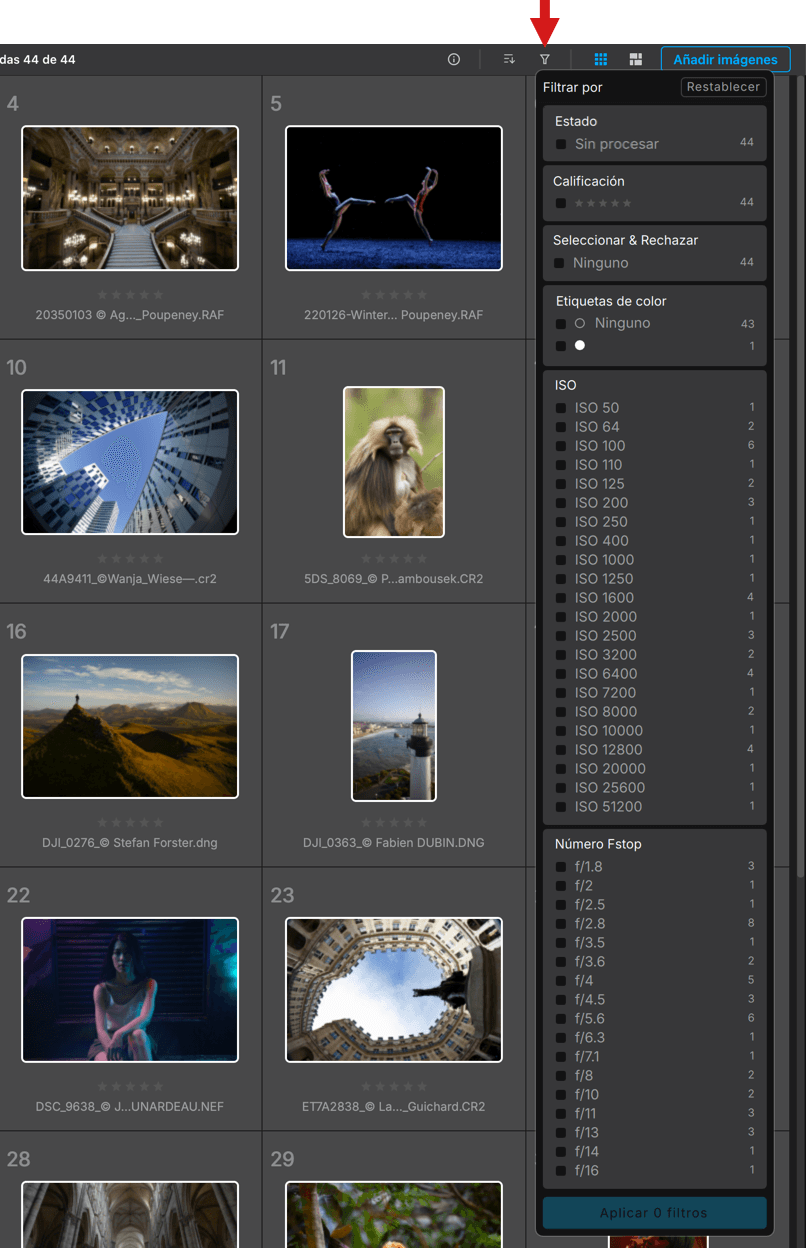Enable the ISO 64 filter
The height and width of the screenshot is (1248, 806).
click(x=561, y=427)
